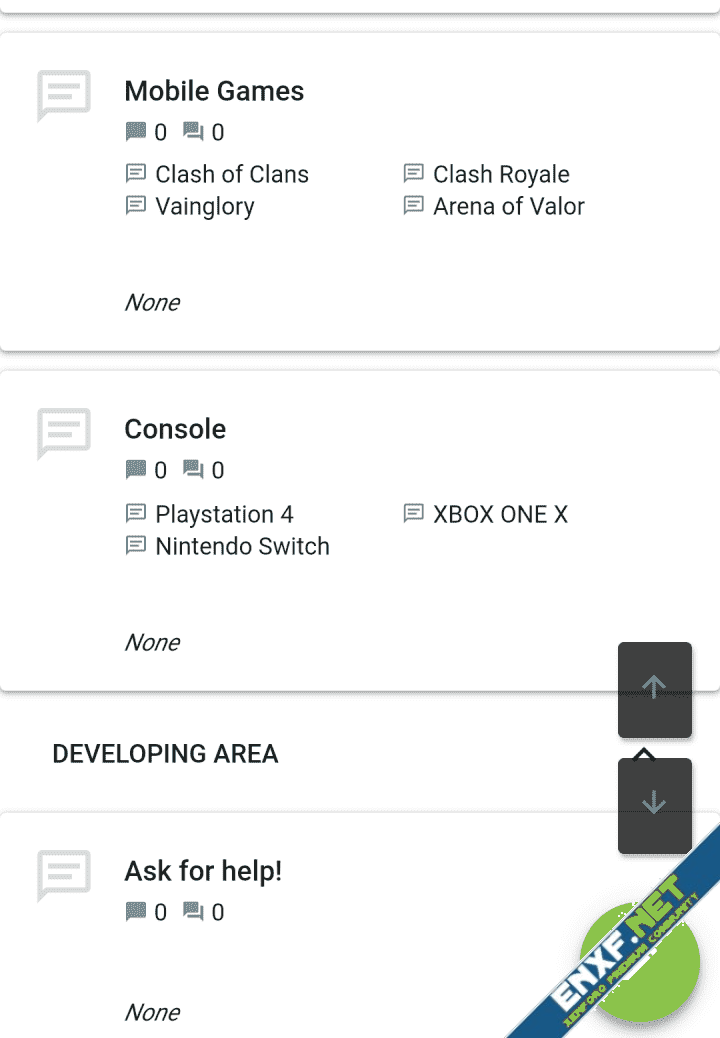This screenshot has width=720, height=1038.
Task: Click the Console messages count icon
Action: point(194,470)
